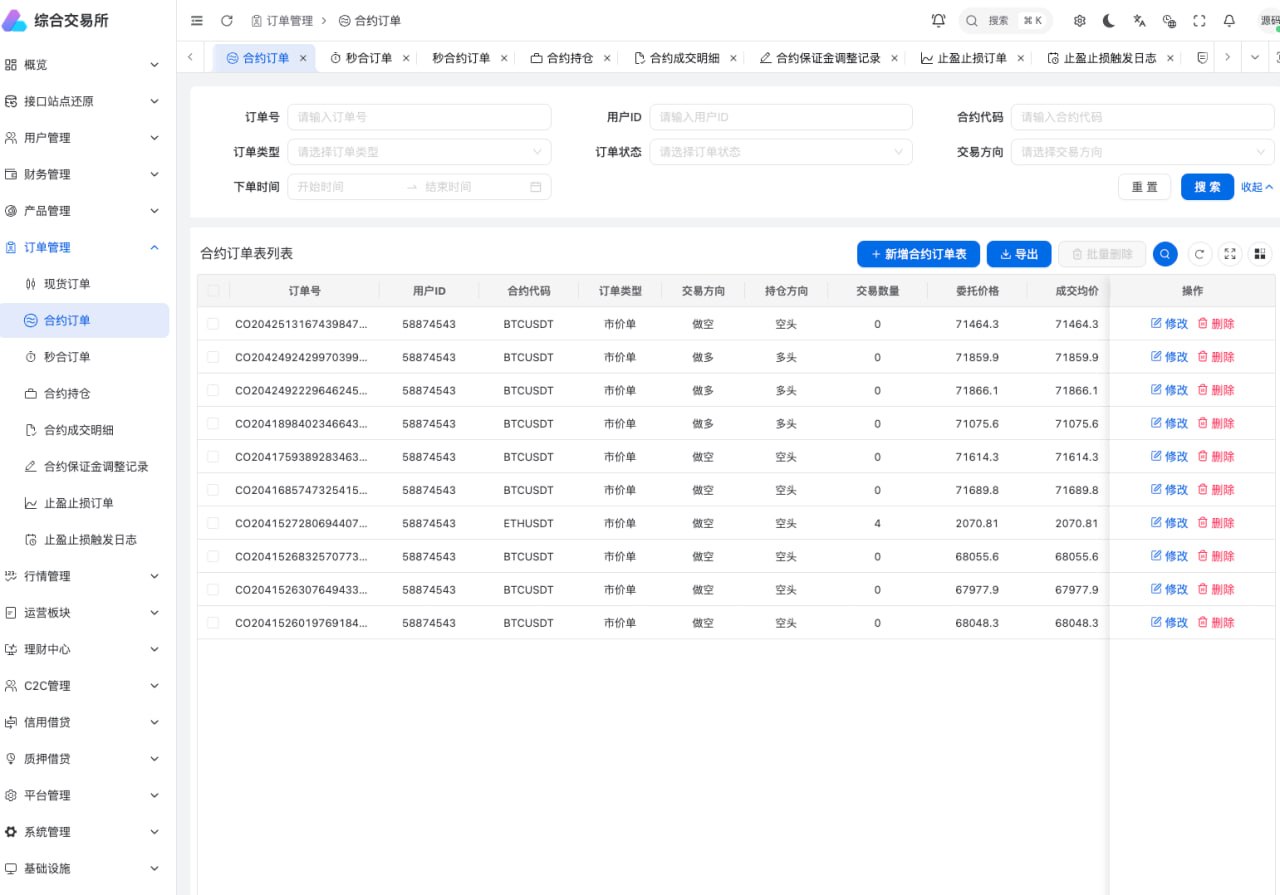The image size is (1280, 895).
Task: Tick the select-all checkbox in table header
Action: 213,291
